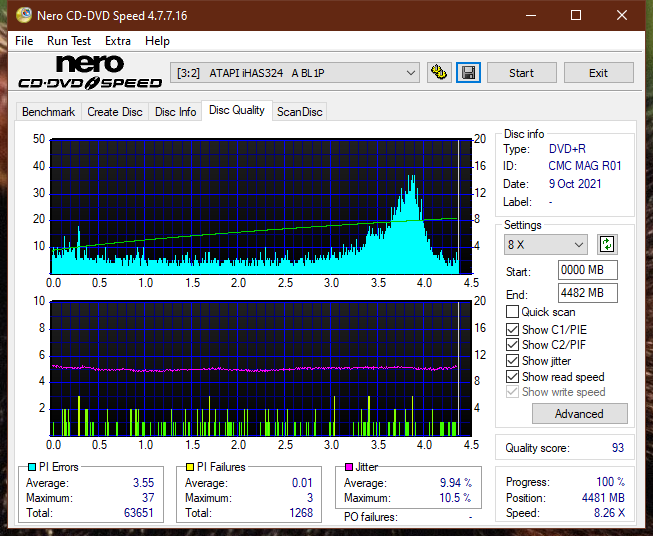Click the disabled Show write speed checkbox
The height and width of the screenshot is (536, 653).
(512, 391)
